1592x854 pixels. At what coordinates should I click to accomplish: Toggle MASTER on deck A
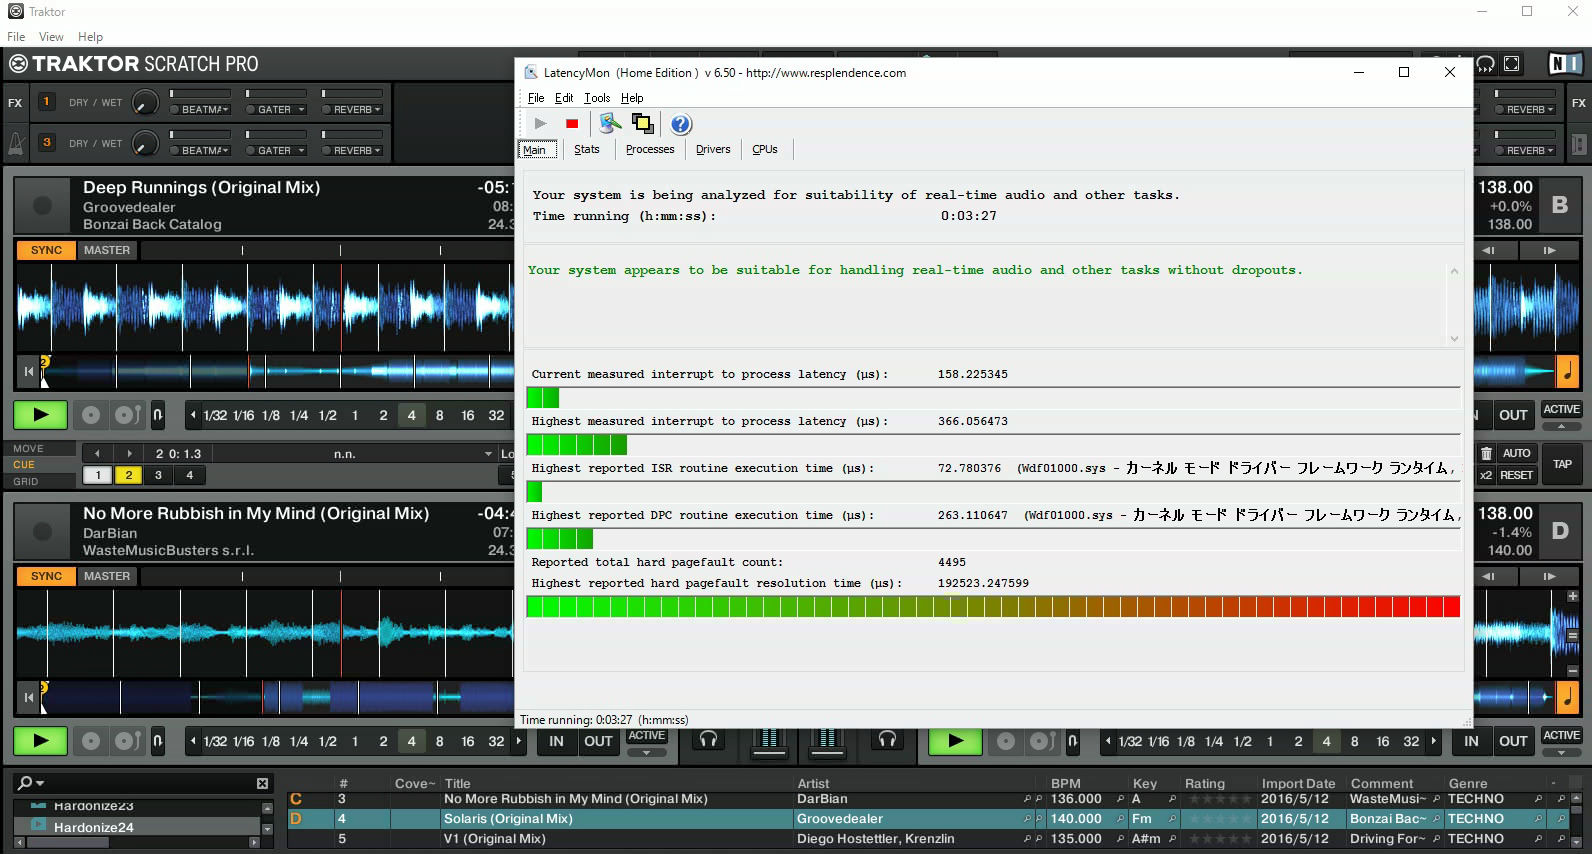(x=107, y=250)
